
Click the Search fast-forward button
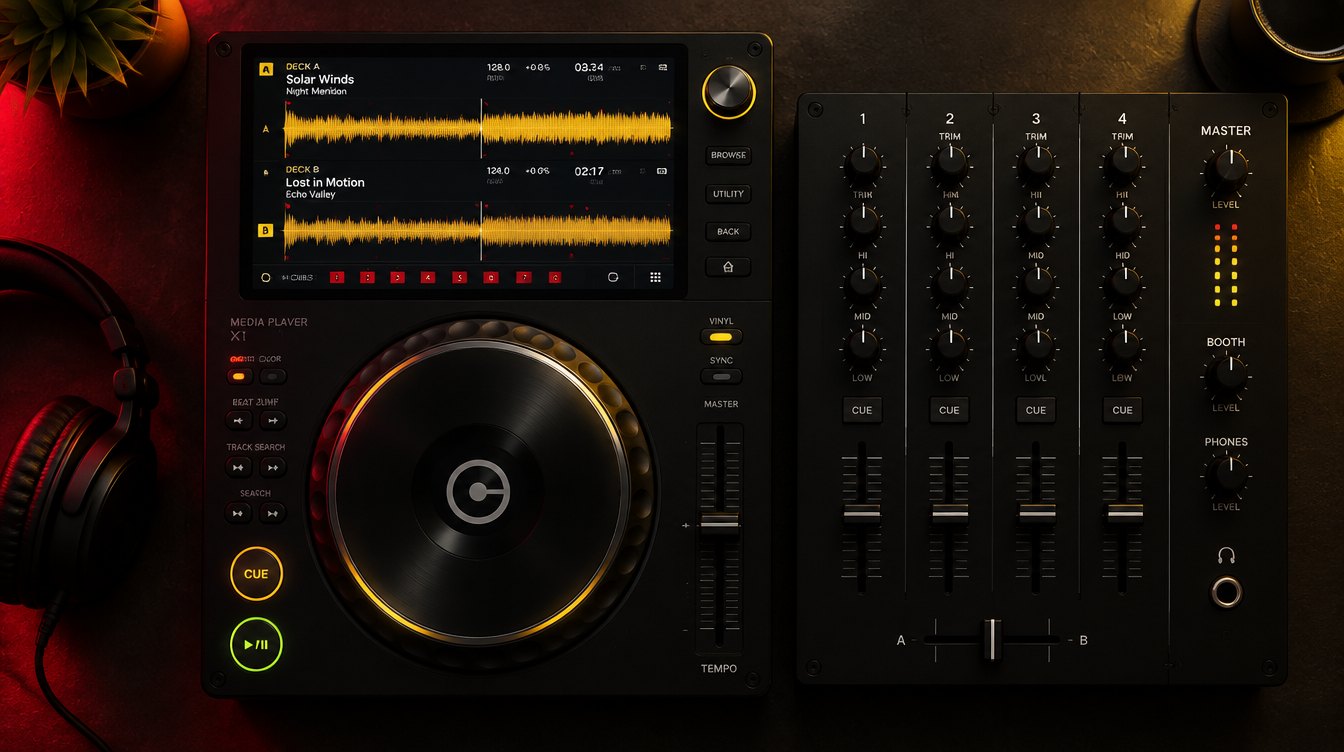coord(273,513)
